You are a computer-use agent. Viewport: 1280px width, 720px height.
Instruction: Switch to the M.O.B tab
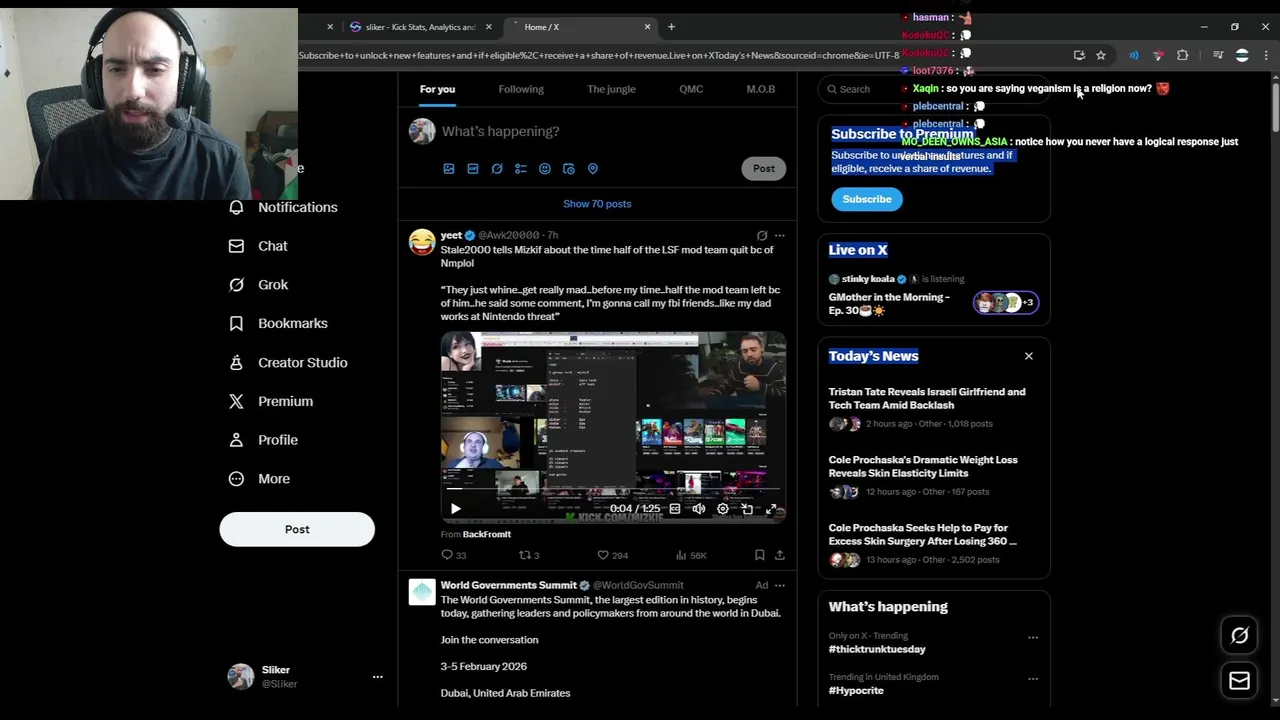[x=760, y=89]
